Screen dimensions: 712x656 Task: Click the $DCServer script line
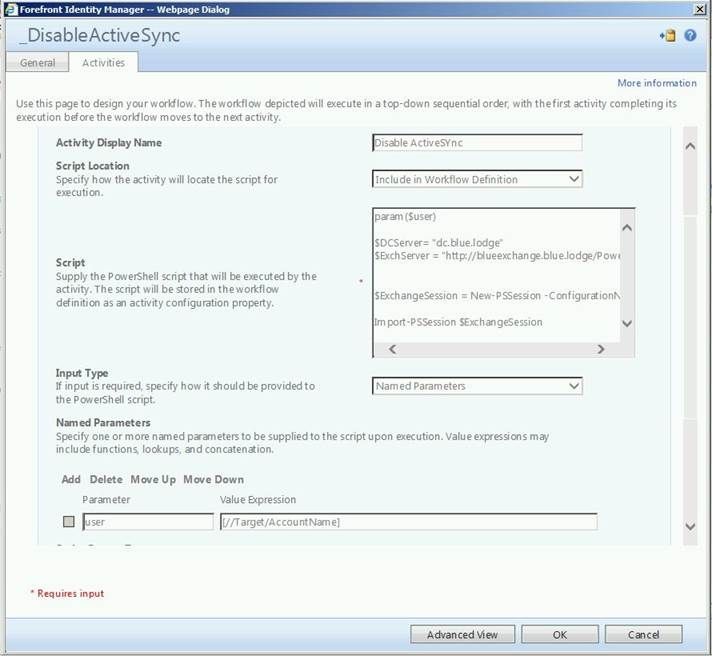[439, 243]
